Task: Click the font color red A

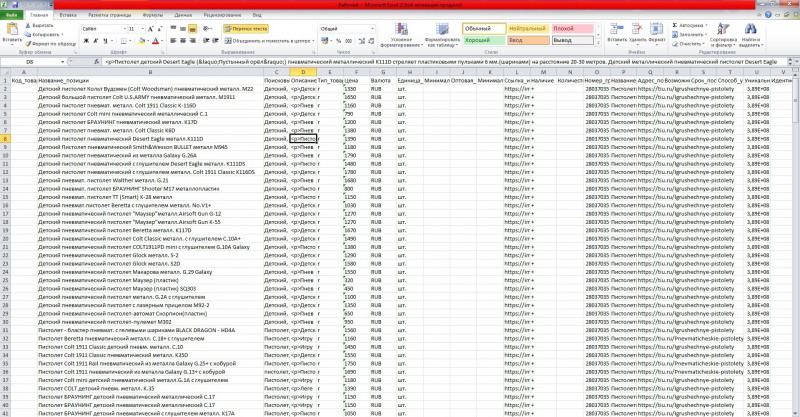Action: click(x=156, y=41)
